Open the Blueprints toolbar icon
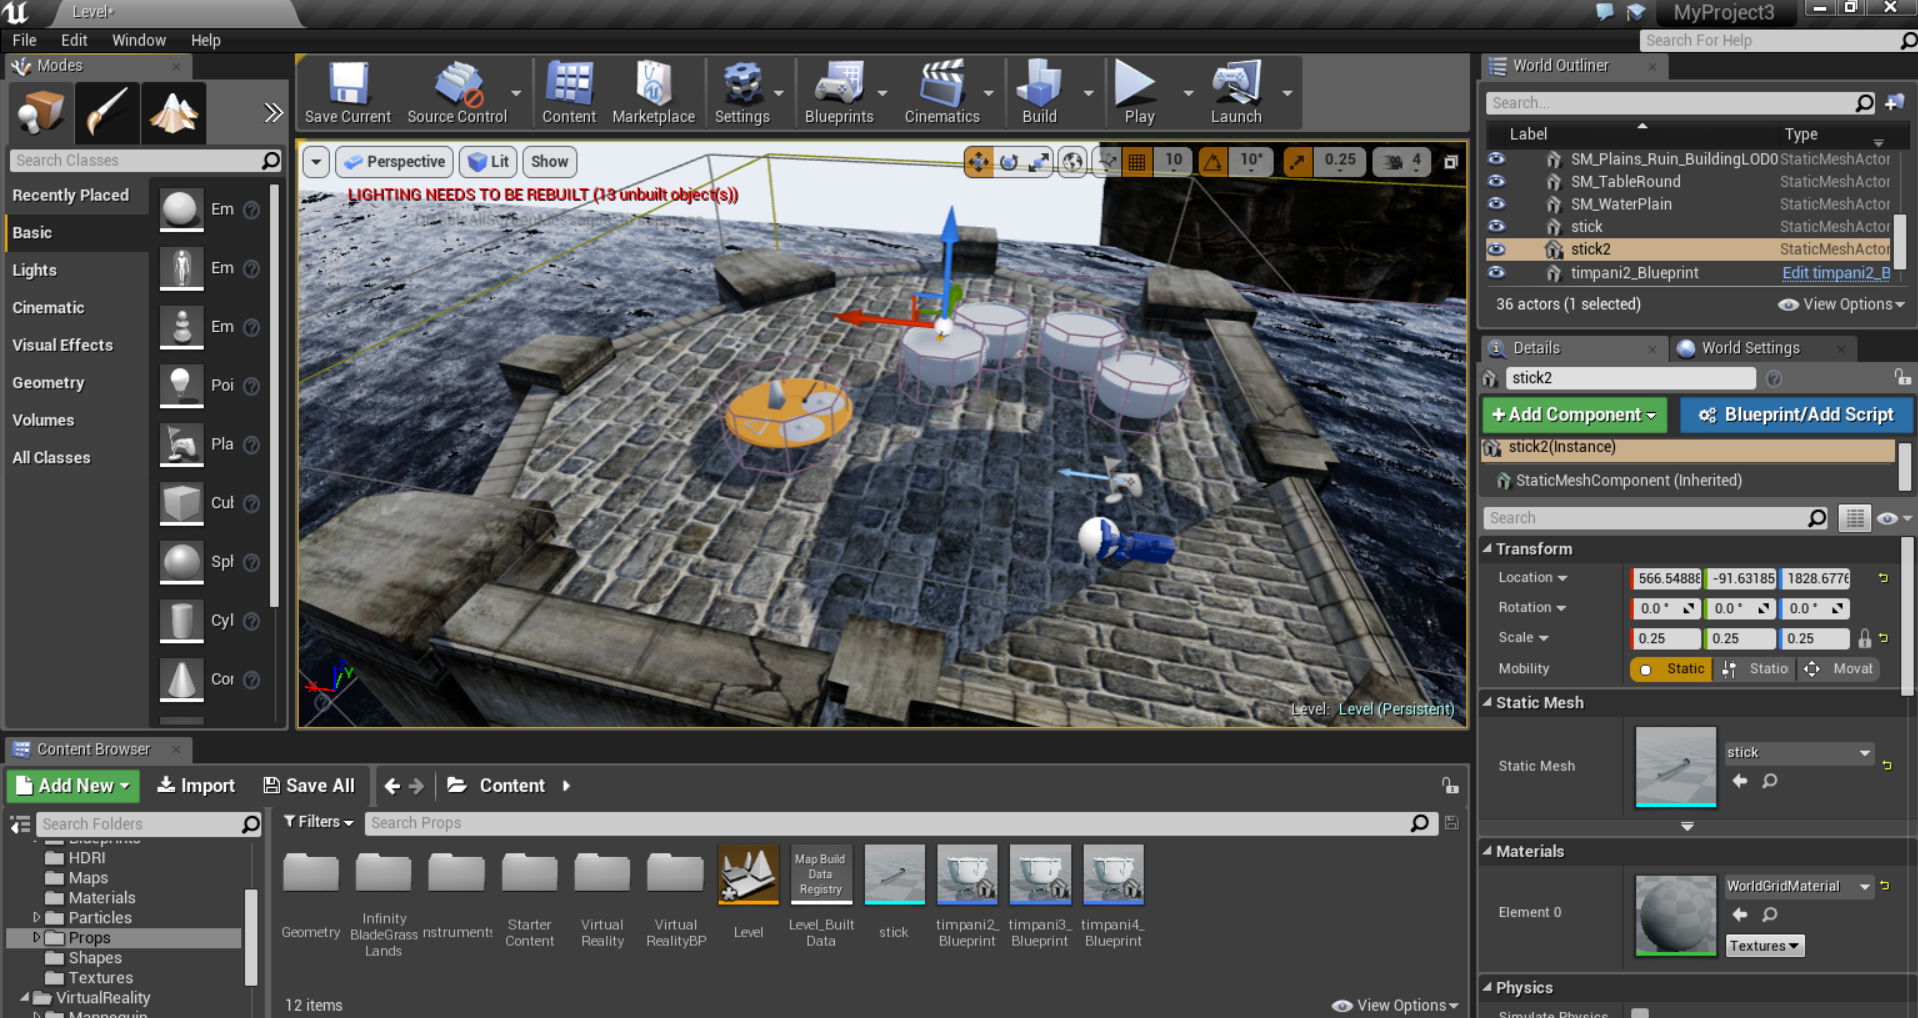Viewport: 1918px width, 1018px height. click(839, 92)
